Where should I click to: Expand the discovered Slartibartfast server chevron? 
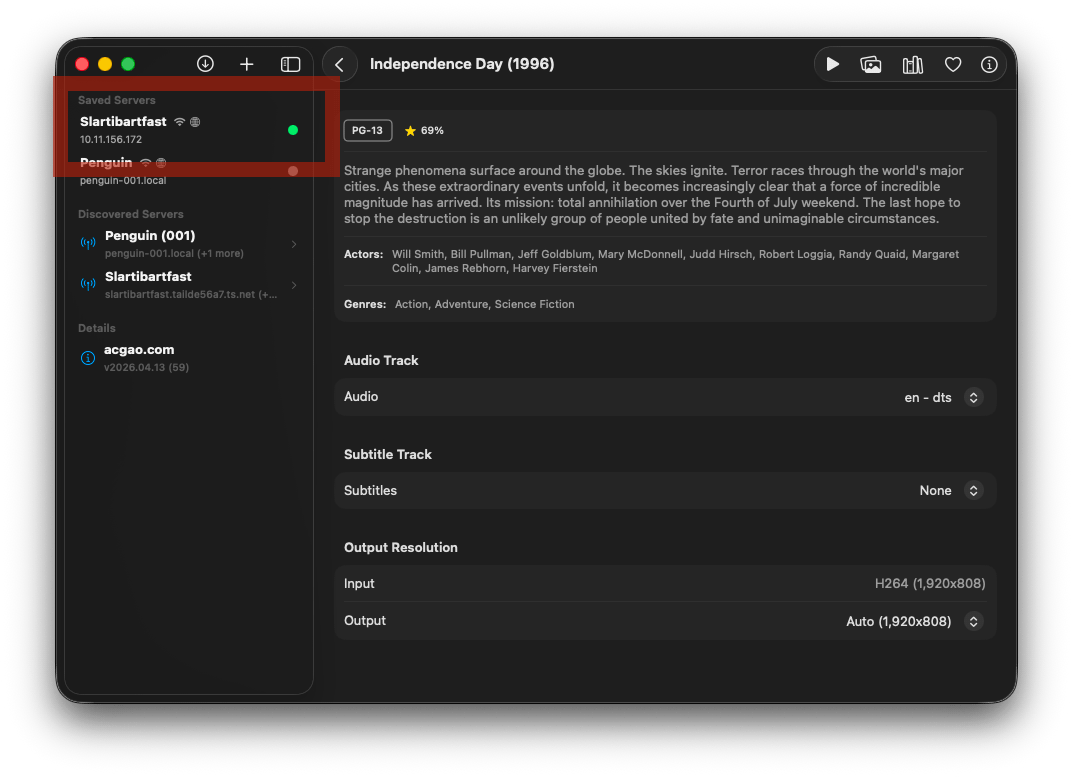click(293, 285)
